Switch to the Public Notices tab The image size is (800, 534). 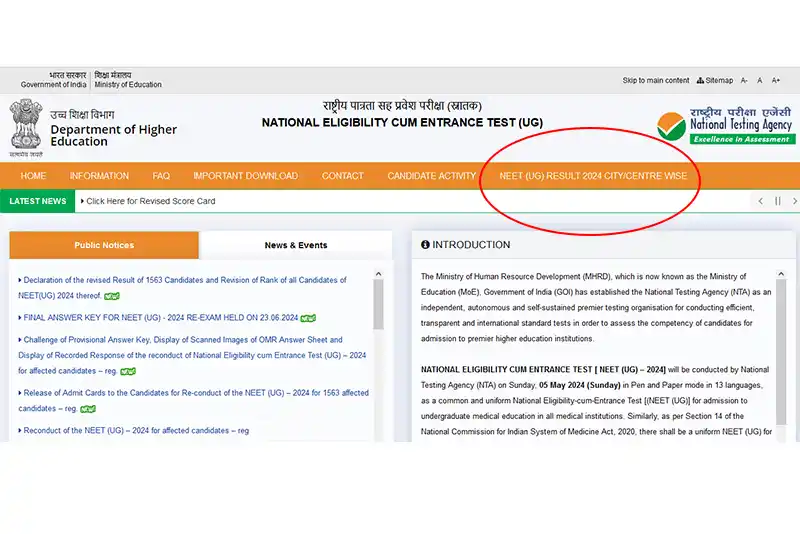[x=104, y=245]
